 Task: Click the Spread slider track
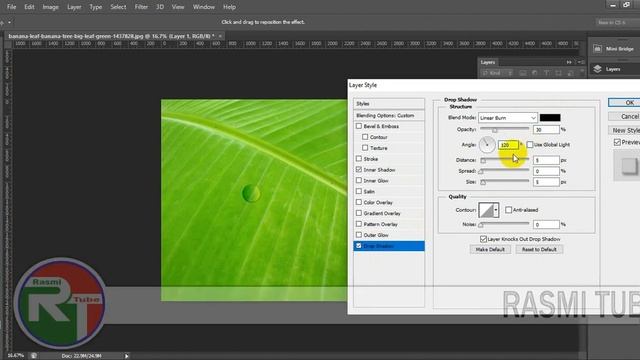504,171
